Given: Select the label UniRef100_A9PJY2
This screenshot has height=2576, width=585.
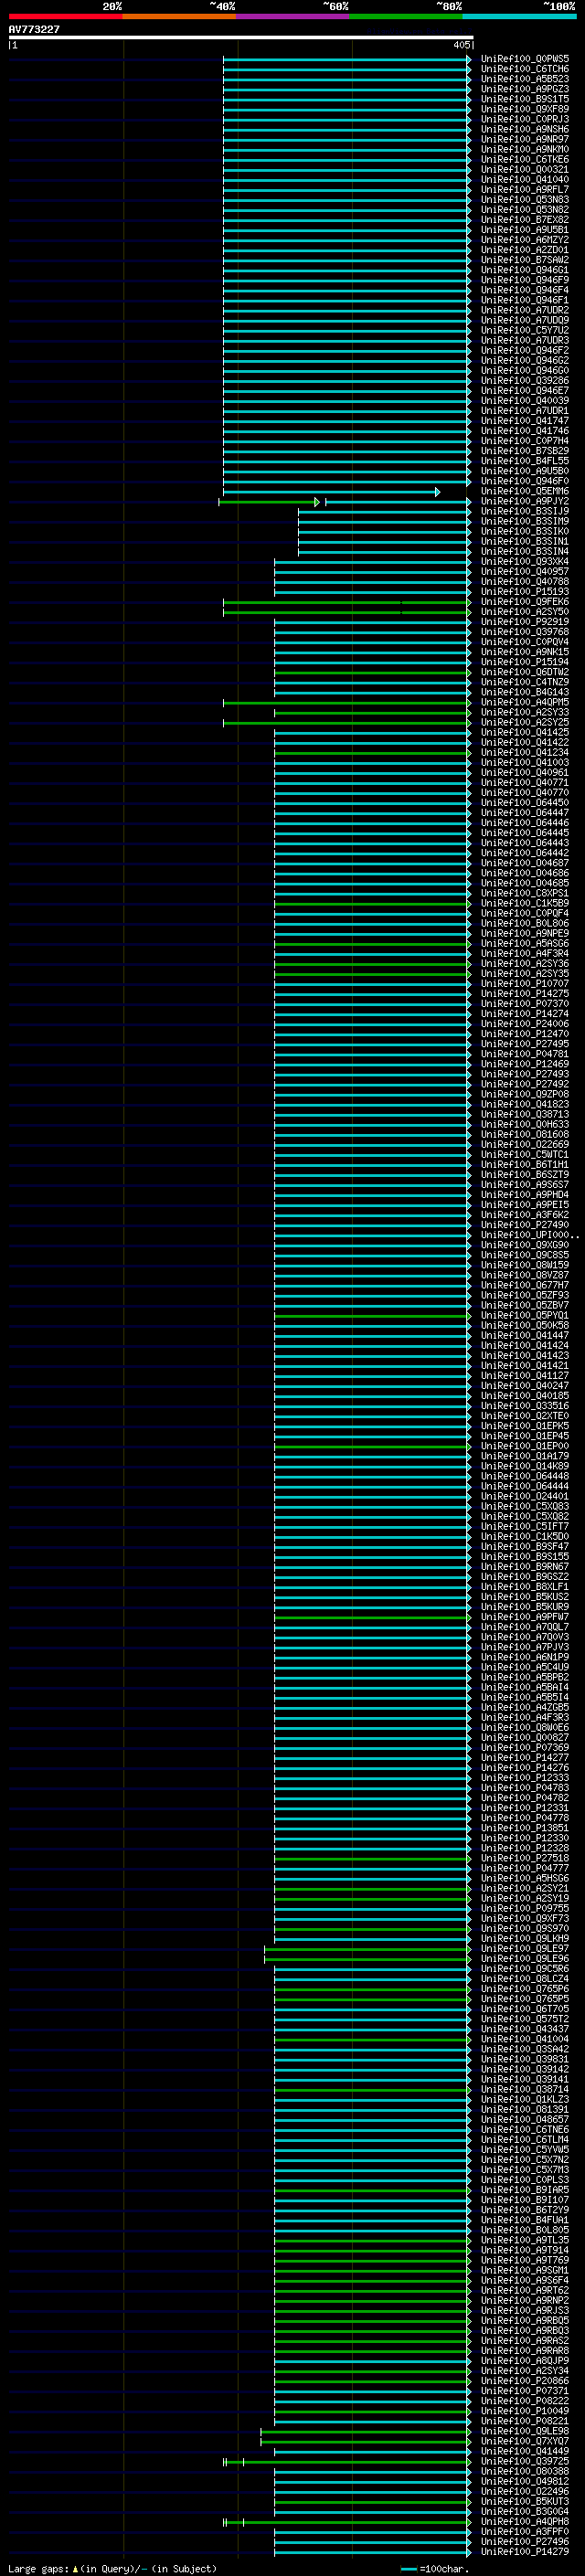Looking at the screenshot, I should [525, 501].
